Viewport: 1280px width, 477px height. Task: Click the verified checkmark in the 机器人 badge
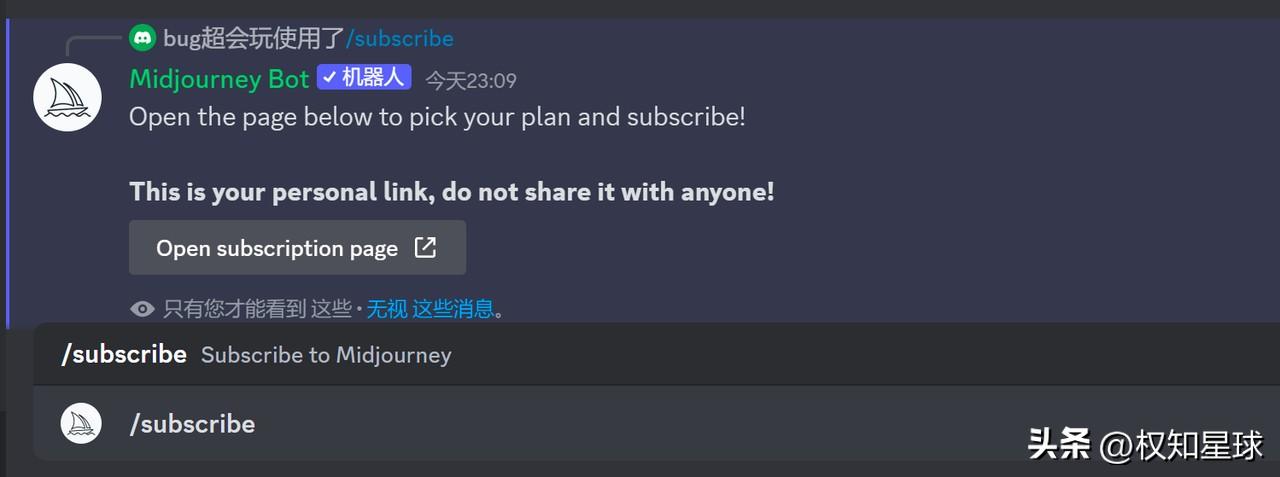point(329,77)
